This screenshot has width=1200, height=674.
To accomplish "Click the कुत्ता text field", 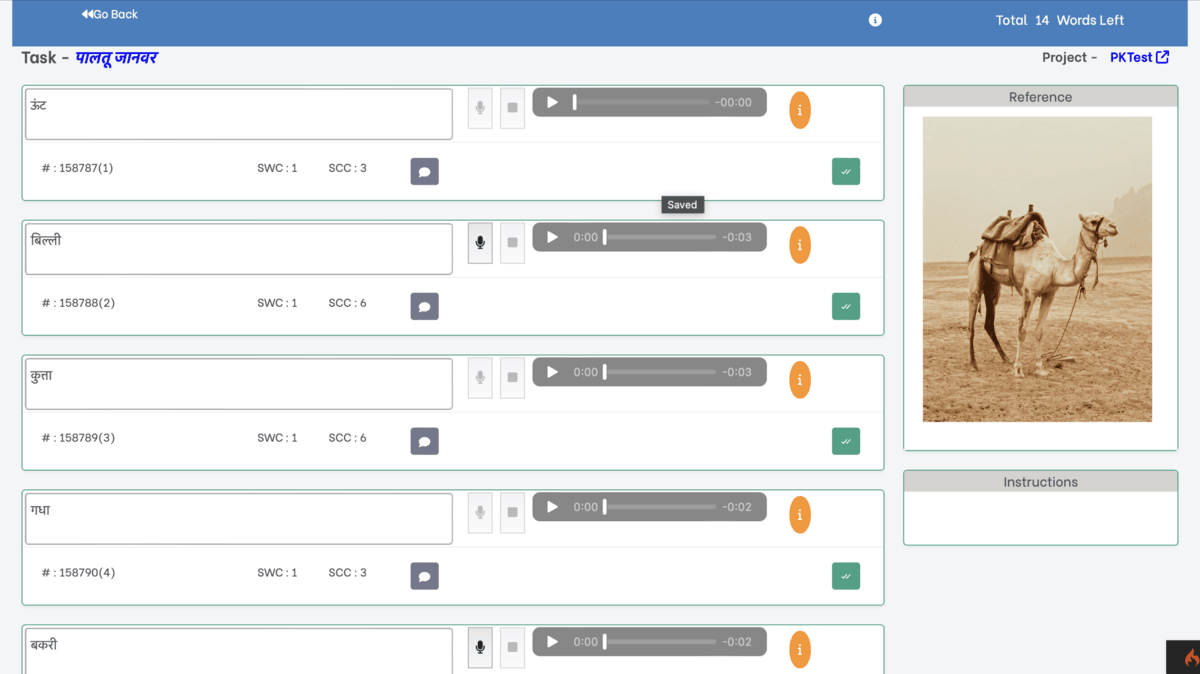I will [239, 384].
